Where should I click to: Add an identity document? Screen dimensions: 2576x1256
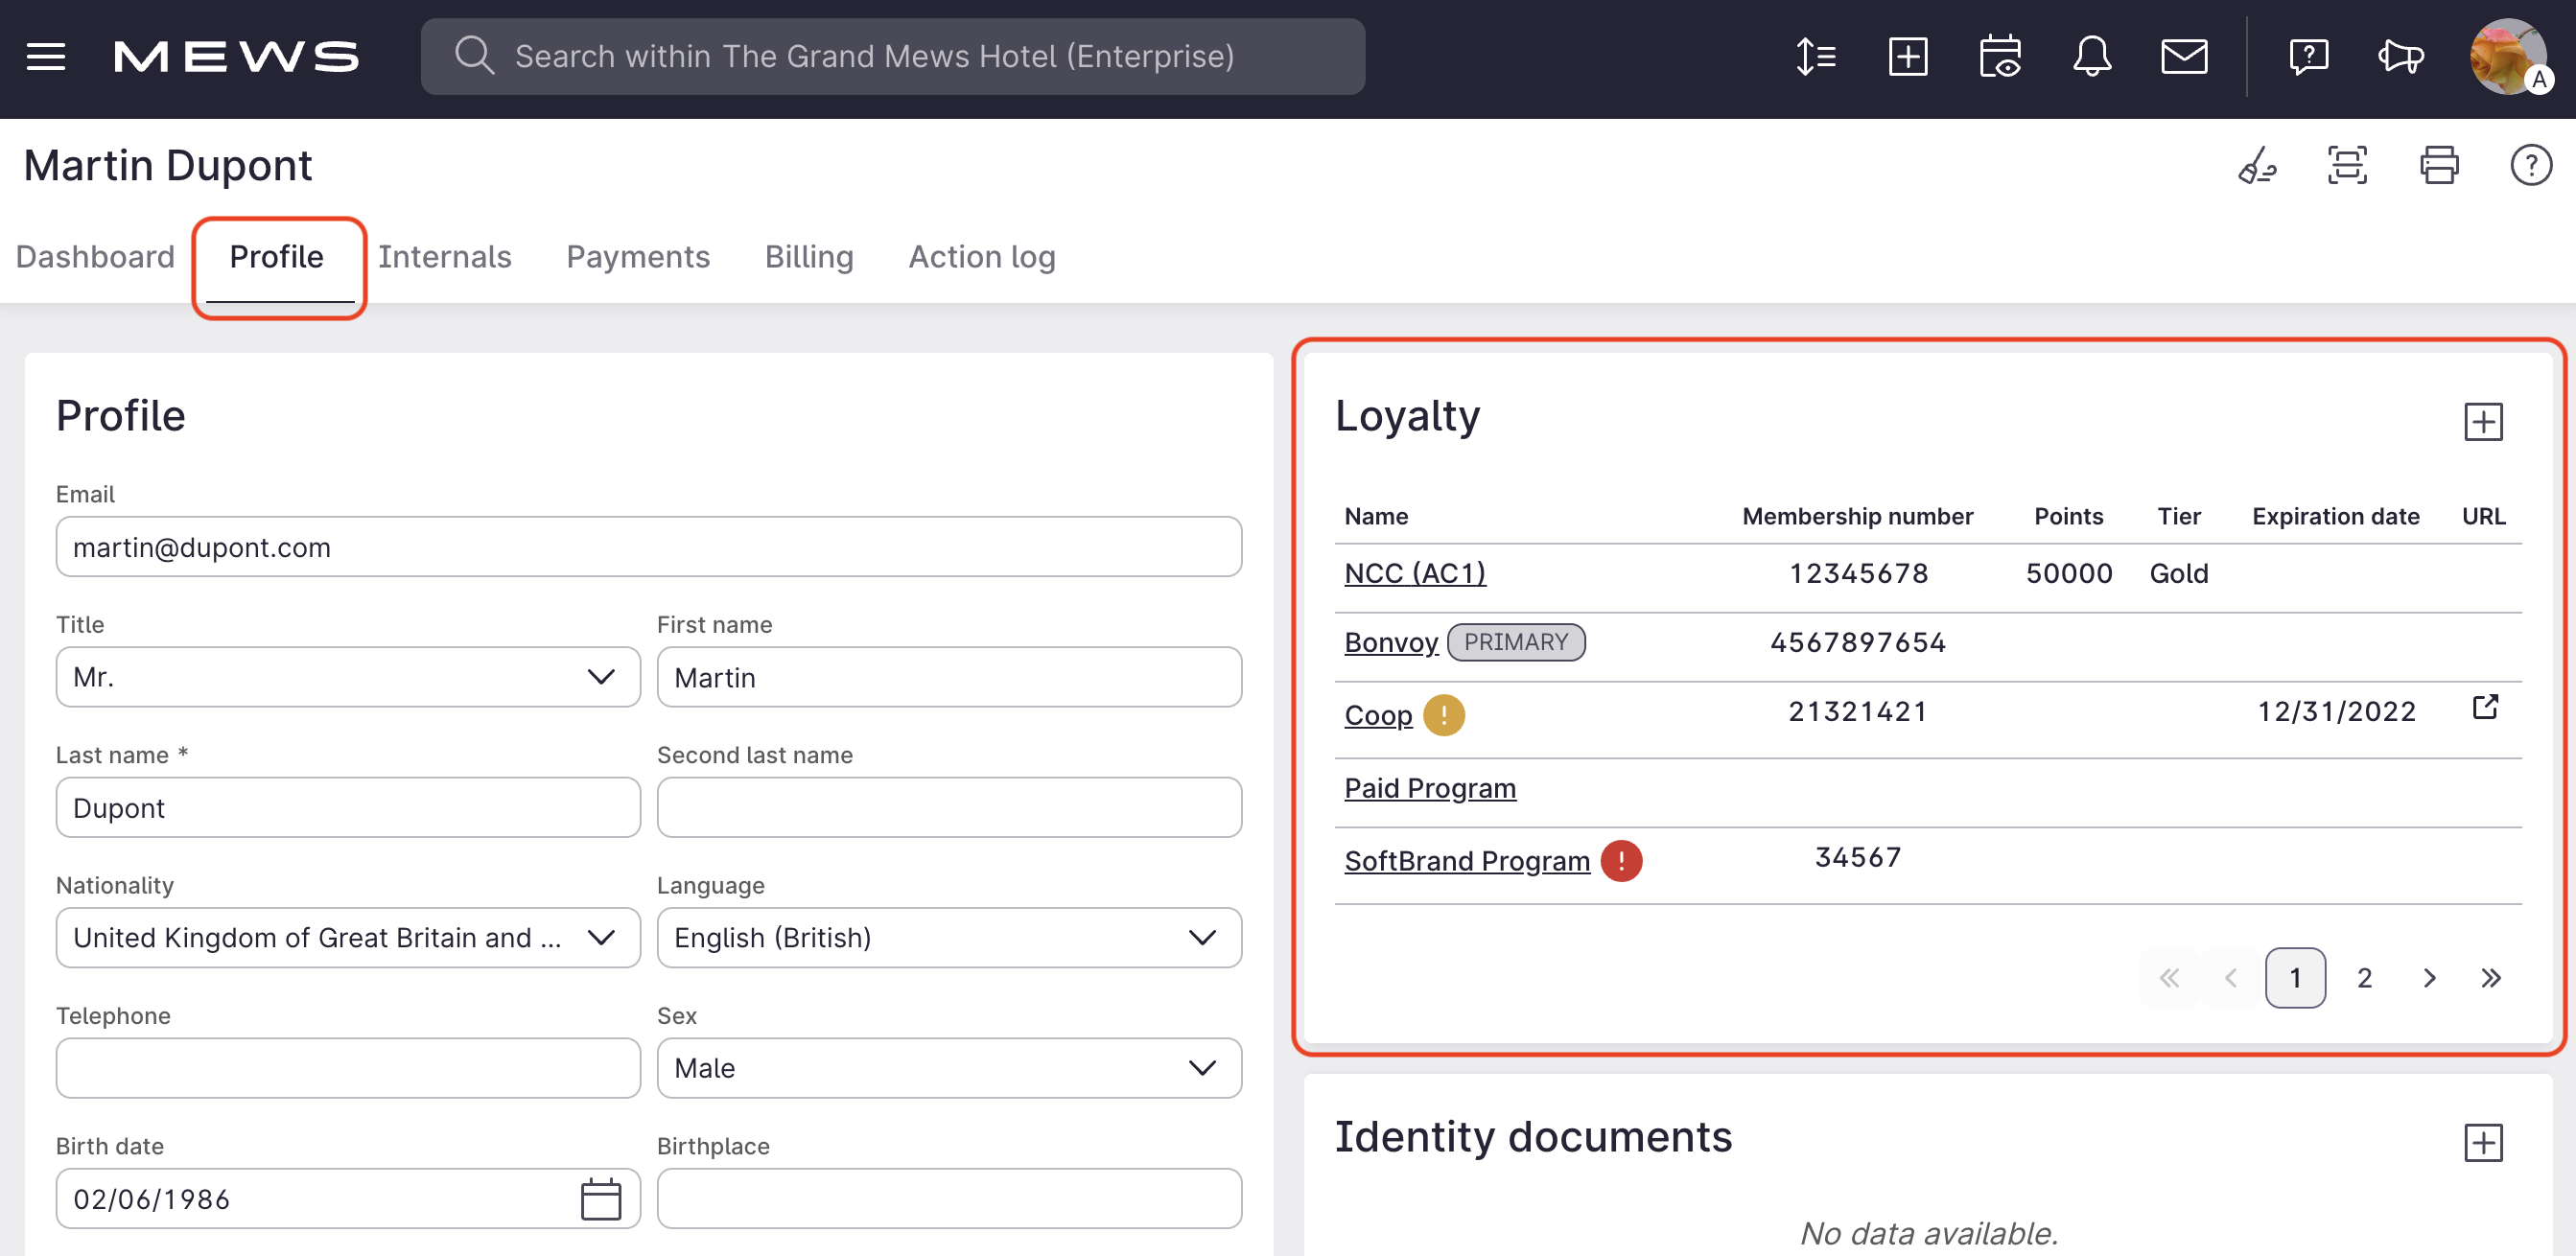coord(2484,1141)
